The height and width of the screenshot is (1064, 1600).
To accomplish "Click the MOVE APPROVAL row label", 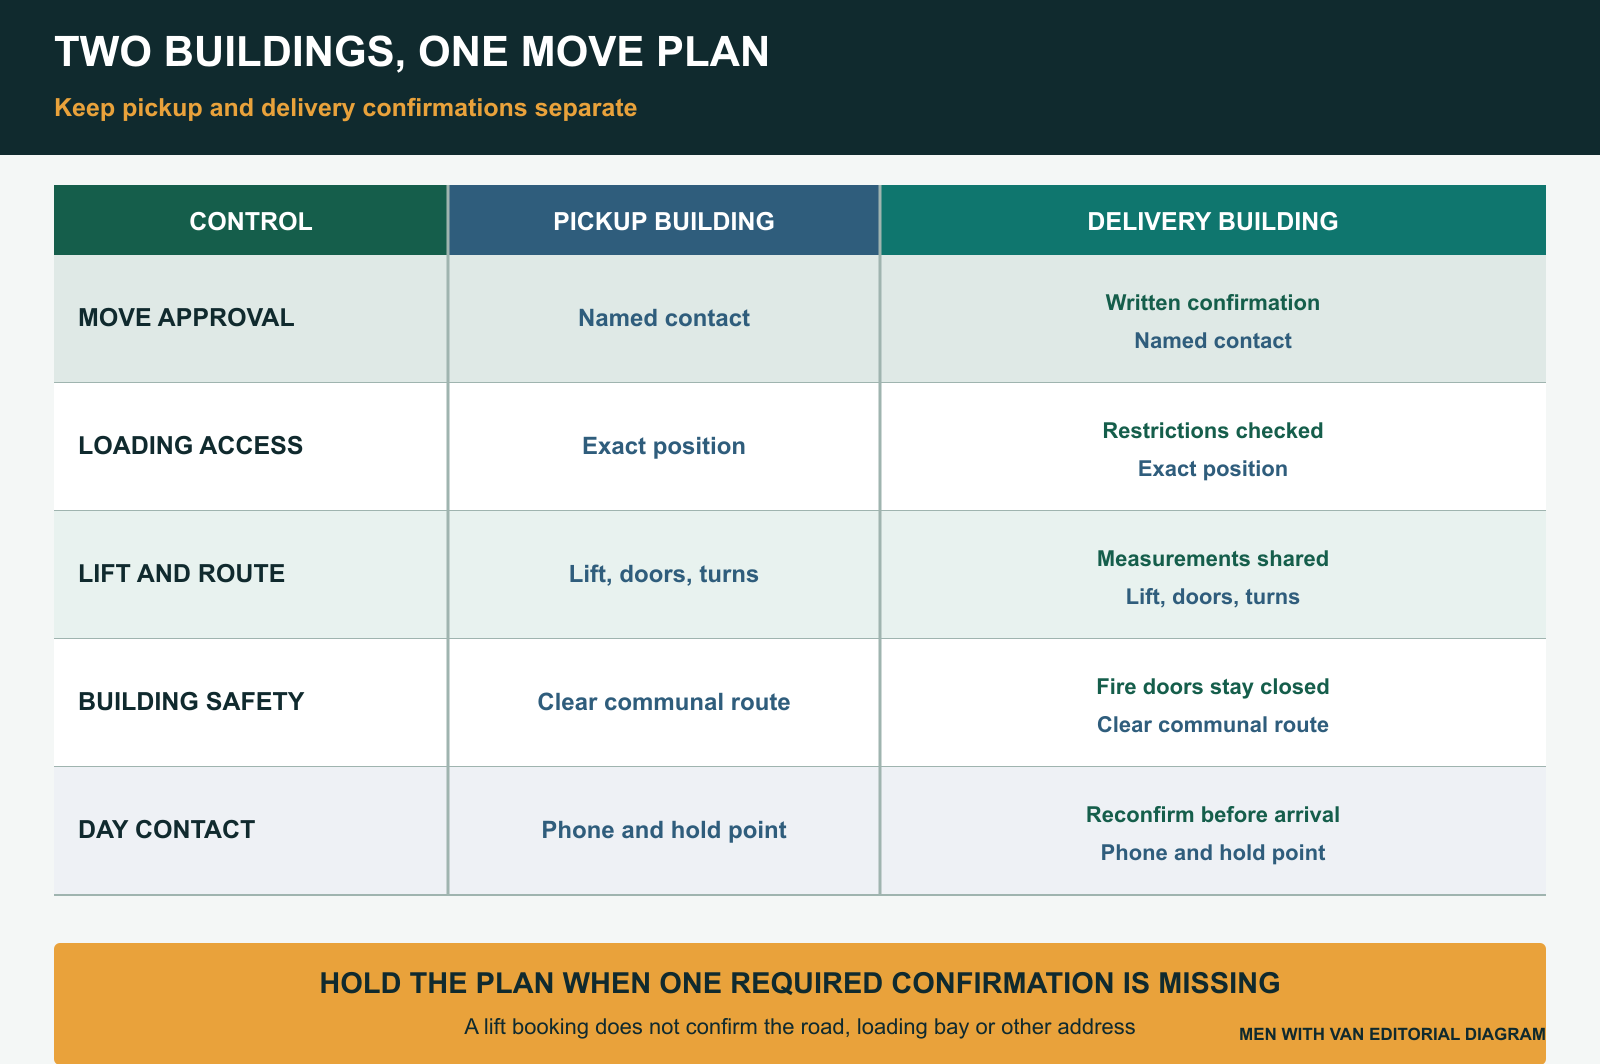I will point(186,318).
